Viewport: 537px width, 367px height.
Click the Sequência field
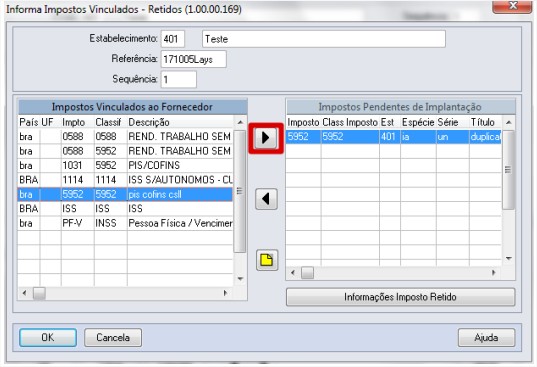[178, 79]
